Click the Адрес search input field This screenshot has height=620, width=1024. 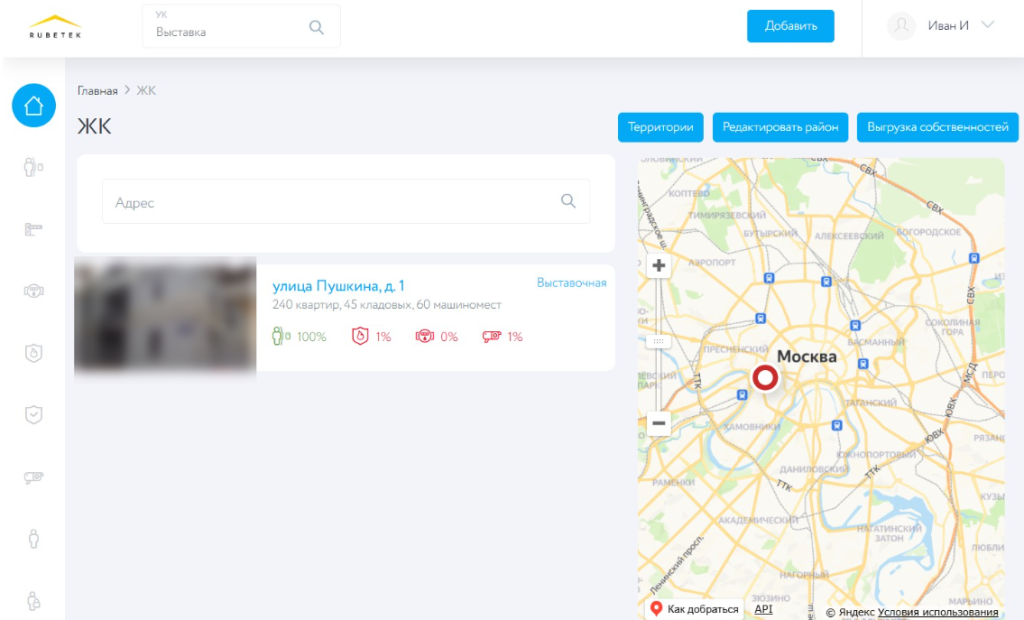330,202
